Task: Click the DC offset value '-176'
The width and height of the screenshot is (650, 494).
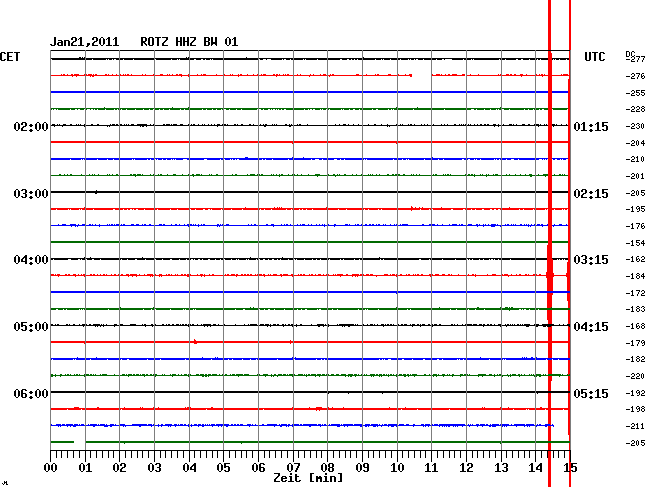Action: [635, 226]
